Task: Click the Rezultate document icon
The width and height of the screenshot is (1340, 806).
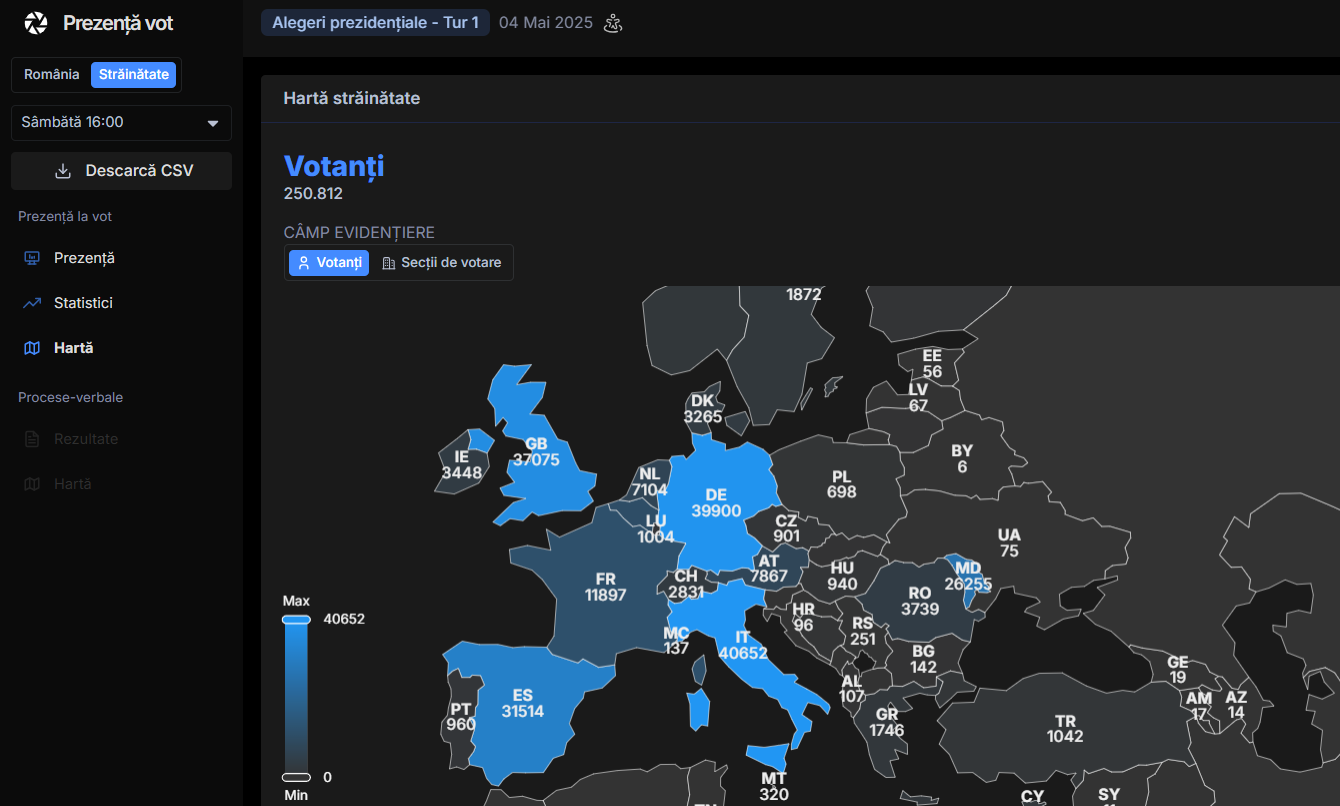Action: [32, 439]
